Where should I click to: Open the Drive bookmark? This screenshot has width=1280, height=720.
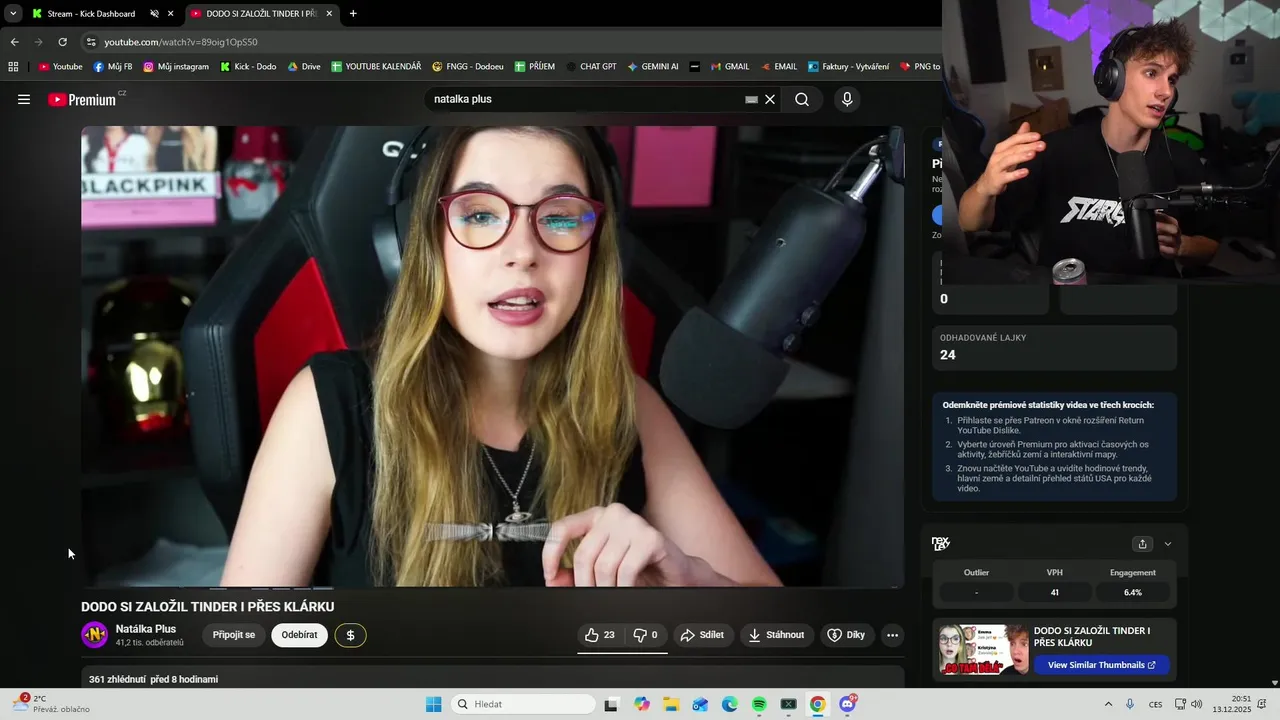pos(304,67)
